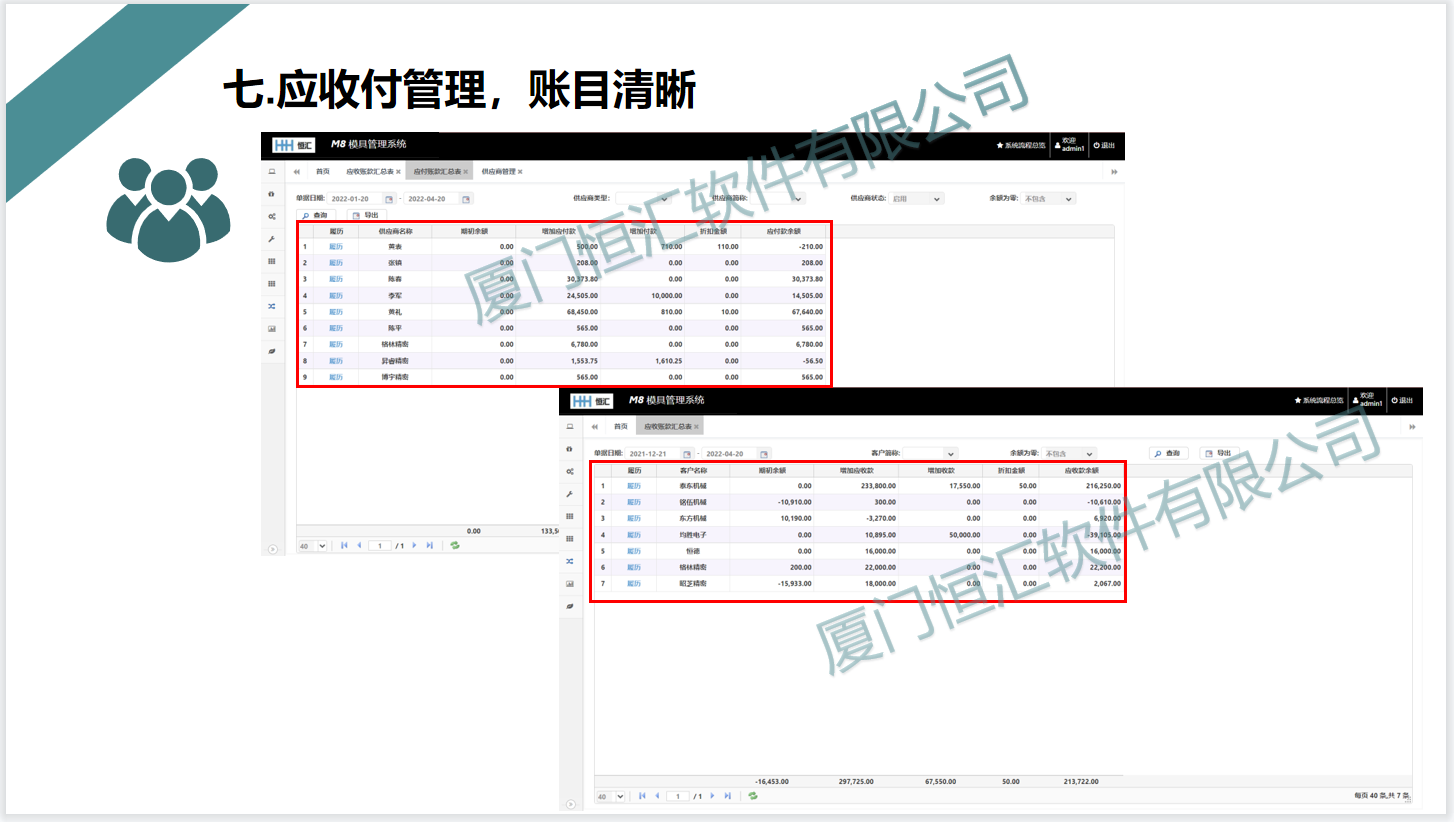This screenshot has width=1454, height=822.
Task: Click monitor icon in upper window sidebar
Action: click(271, 171)
